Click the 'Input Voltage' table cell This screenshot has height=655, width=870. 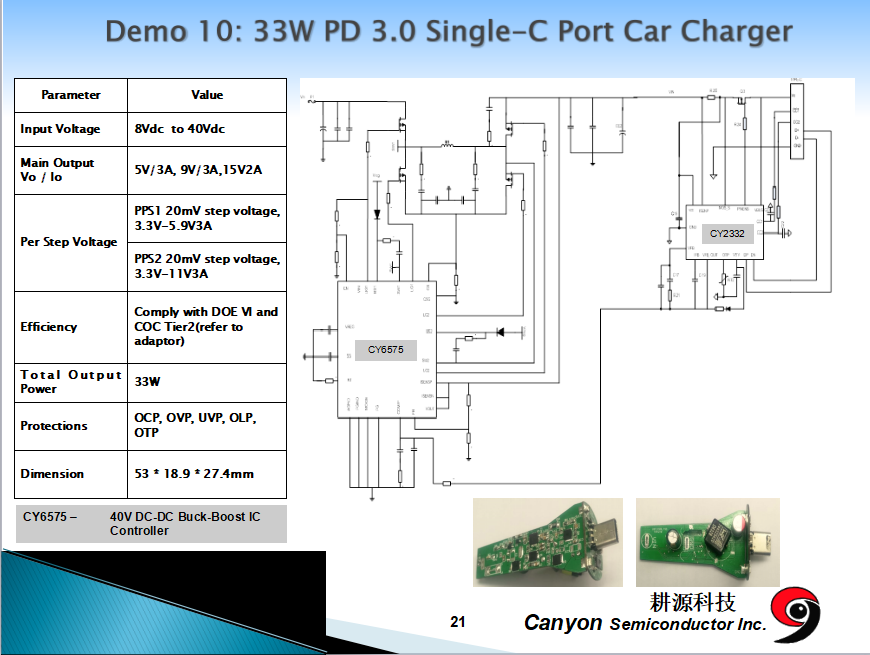pyautogui.click(x=71, y=129)
